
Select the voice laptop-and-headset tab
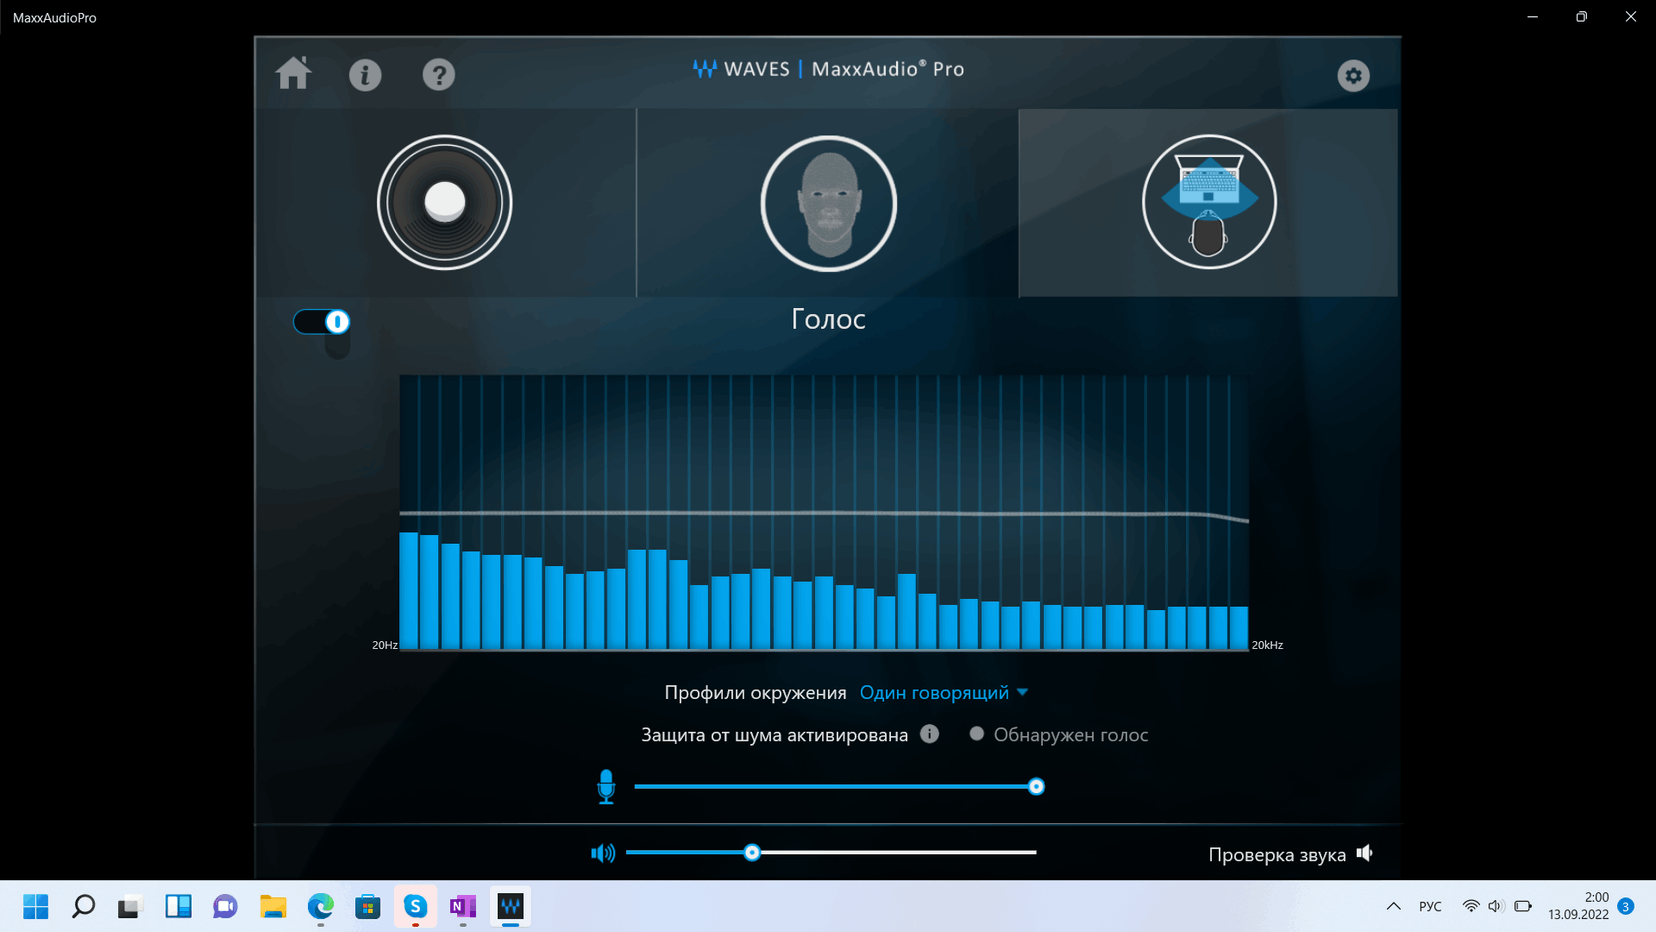point(1209,203)
